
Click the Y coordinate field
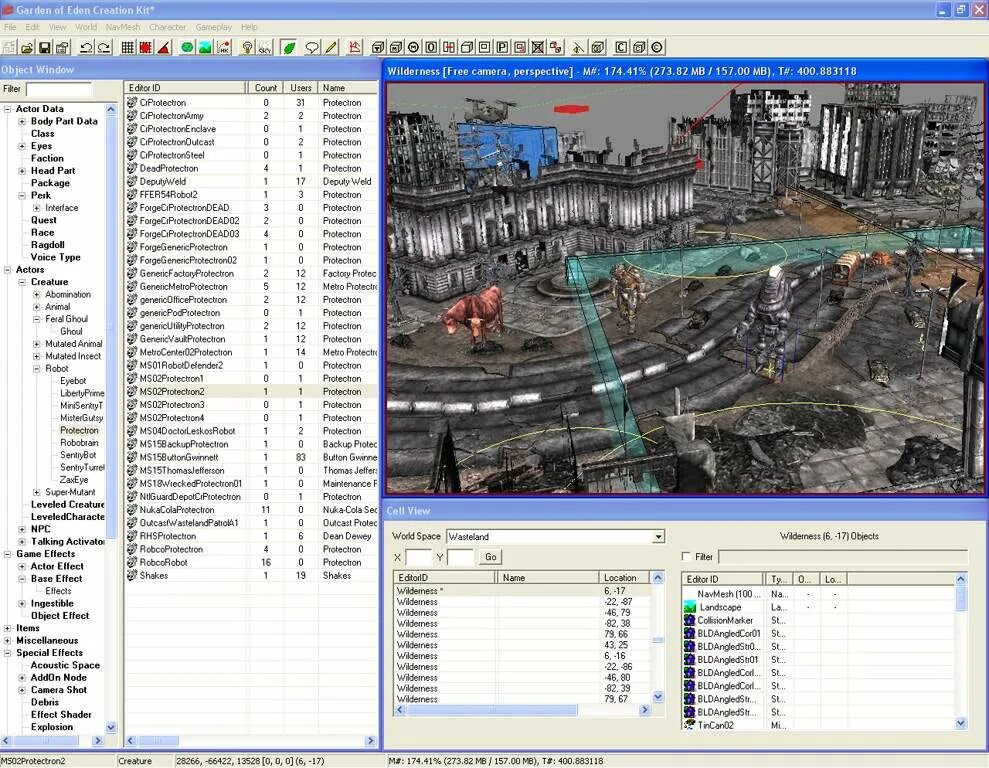coord(460,557)
